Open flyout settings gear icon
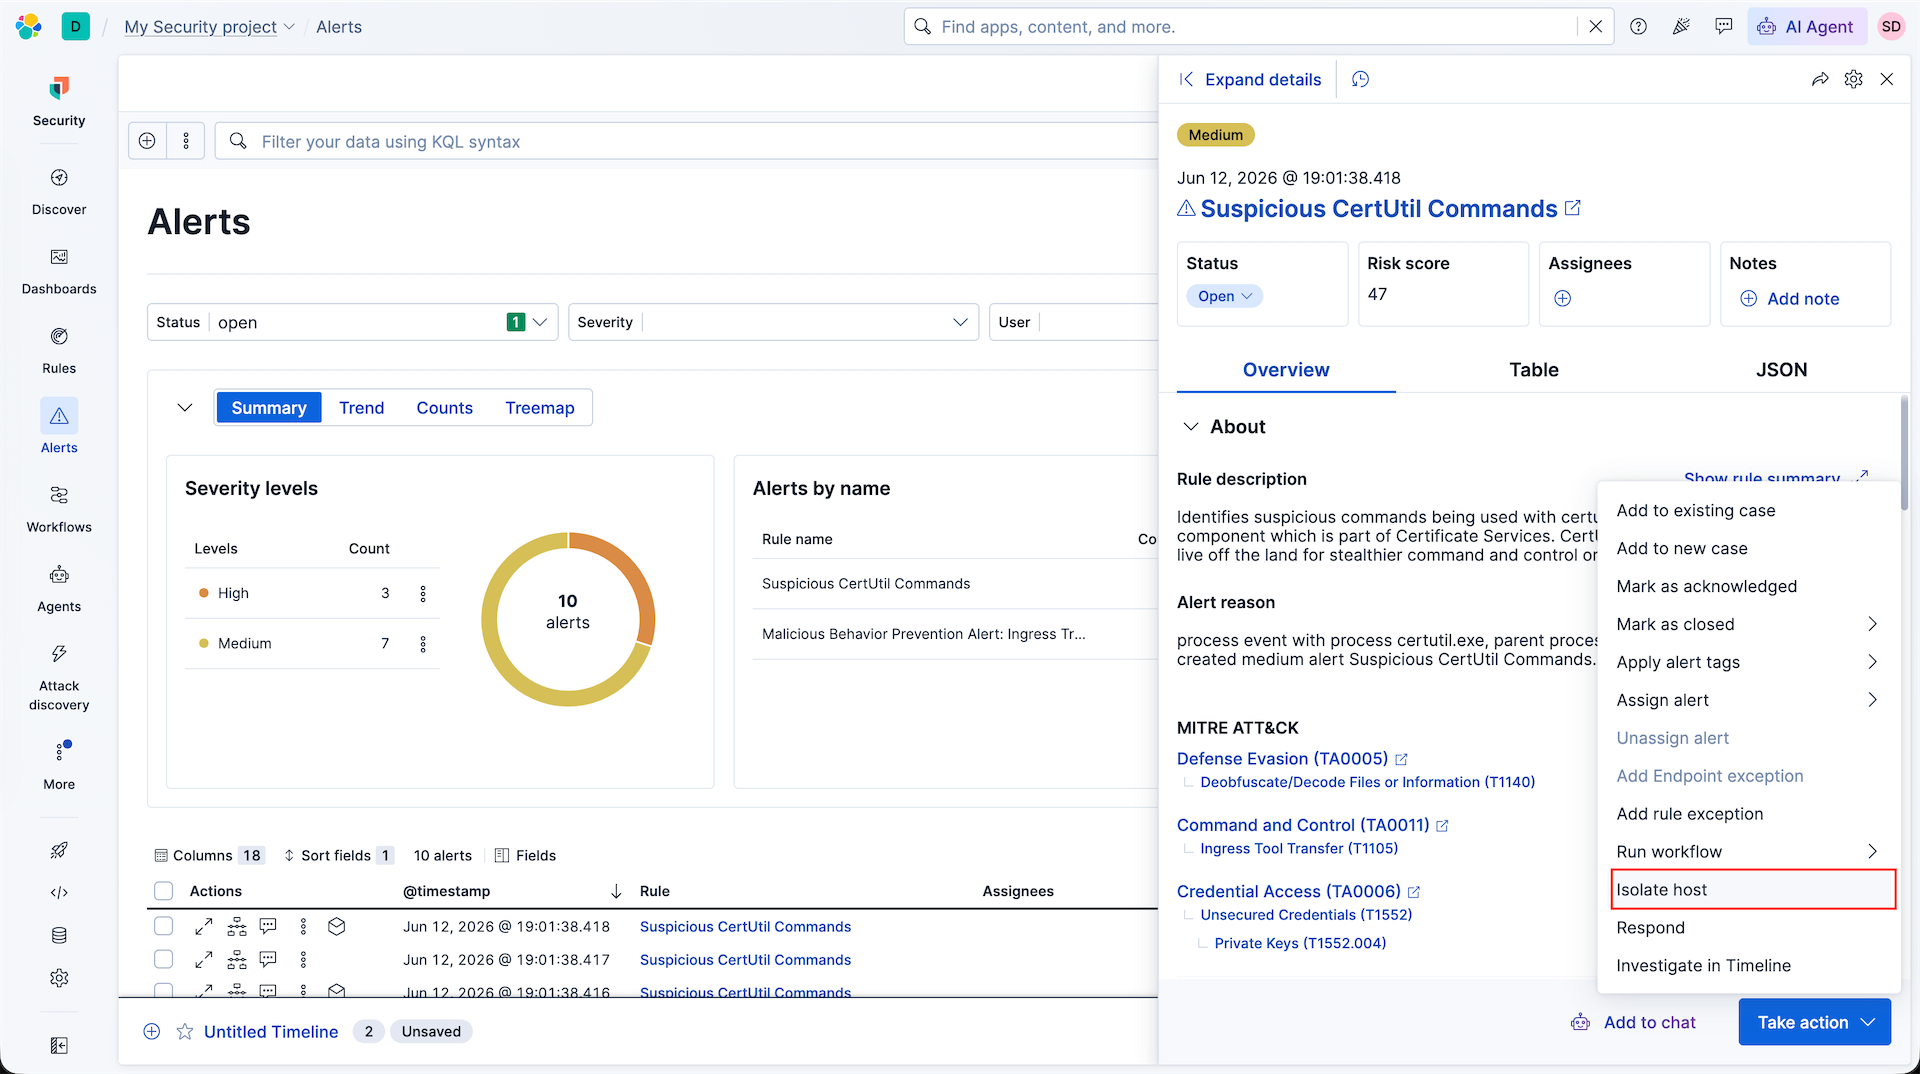The image size is (1920, 1074). pyautogui.click(x=1853, y=79)
